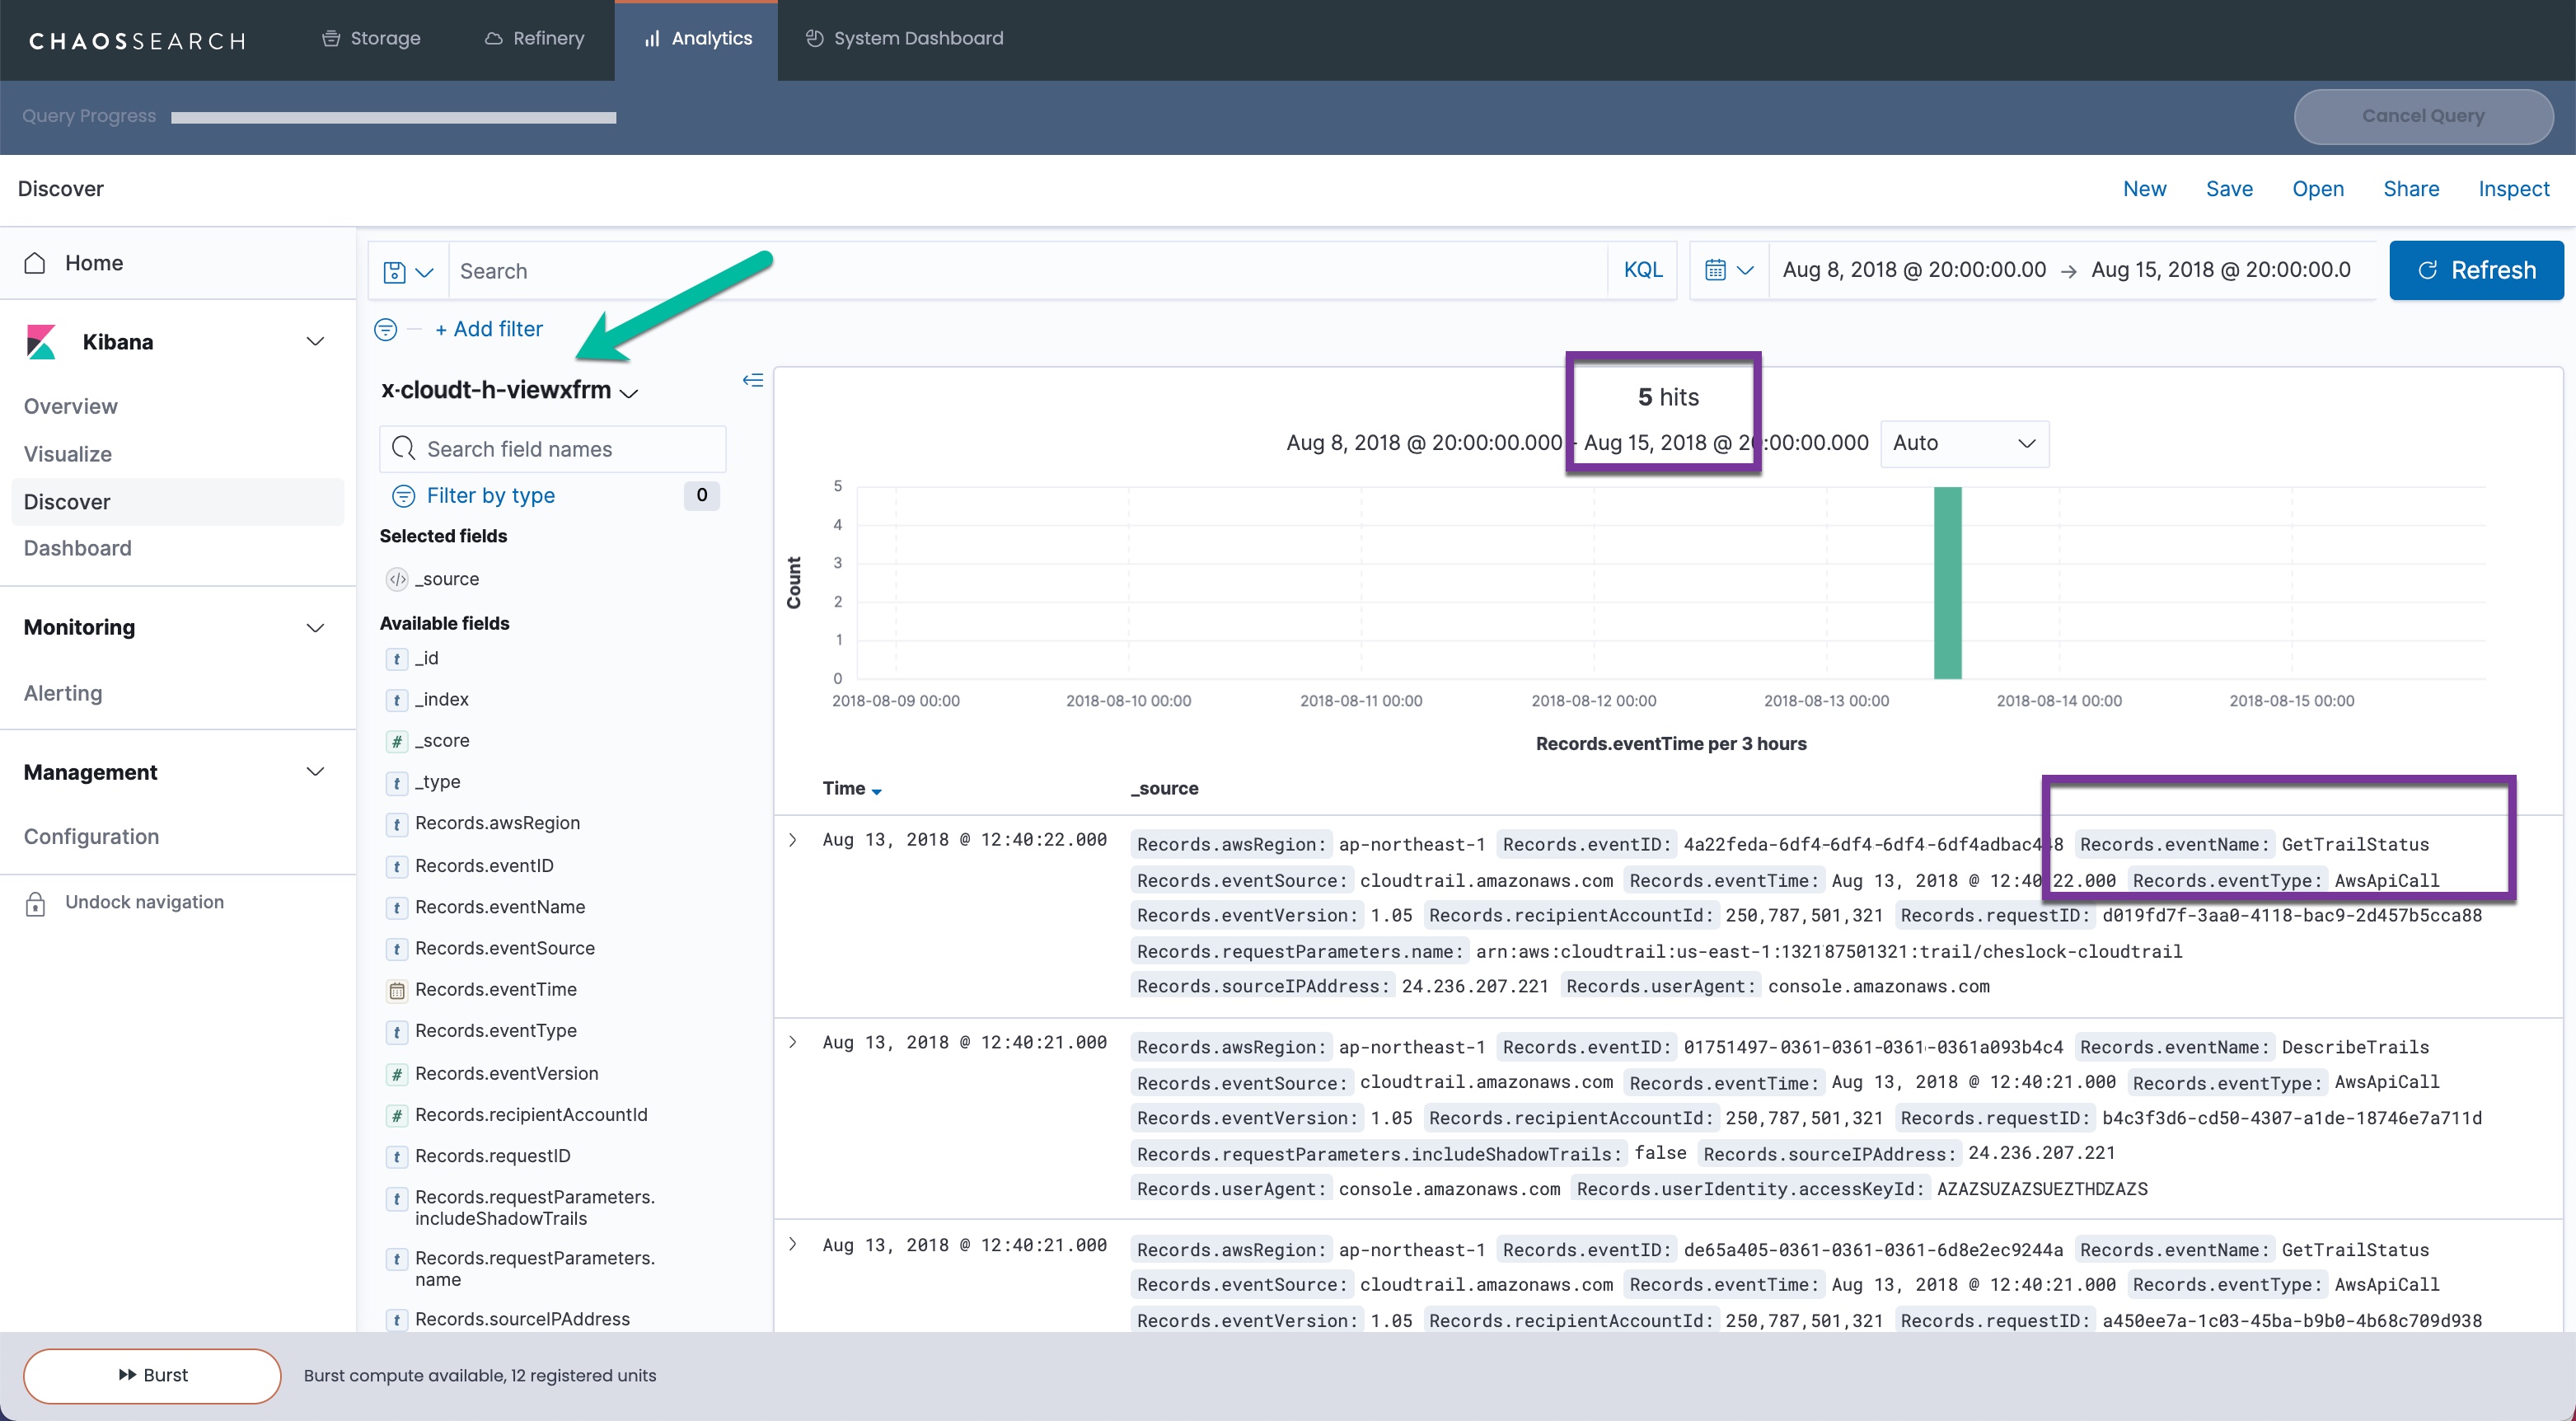Open Configuration under Management
2576x1421 pixels.
click(x=91, y=837)
